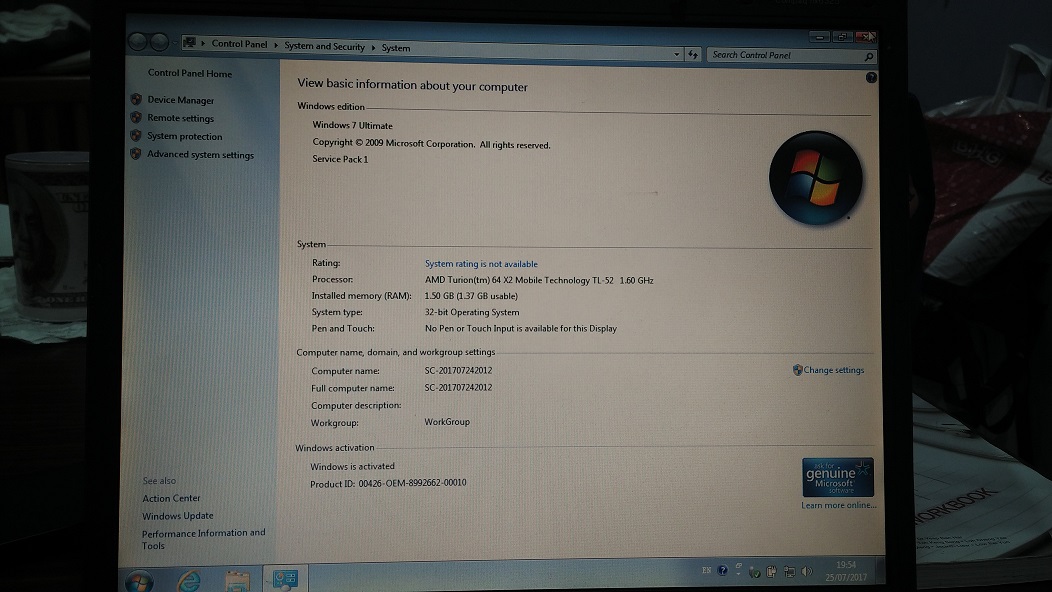Image resolution: width=1052 pixels, height=592 pixels.
Task: Click Change settings for computer name
Action: tap(834, 370)
